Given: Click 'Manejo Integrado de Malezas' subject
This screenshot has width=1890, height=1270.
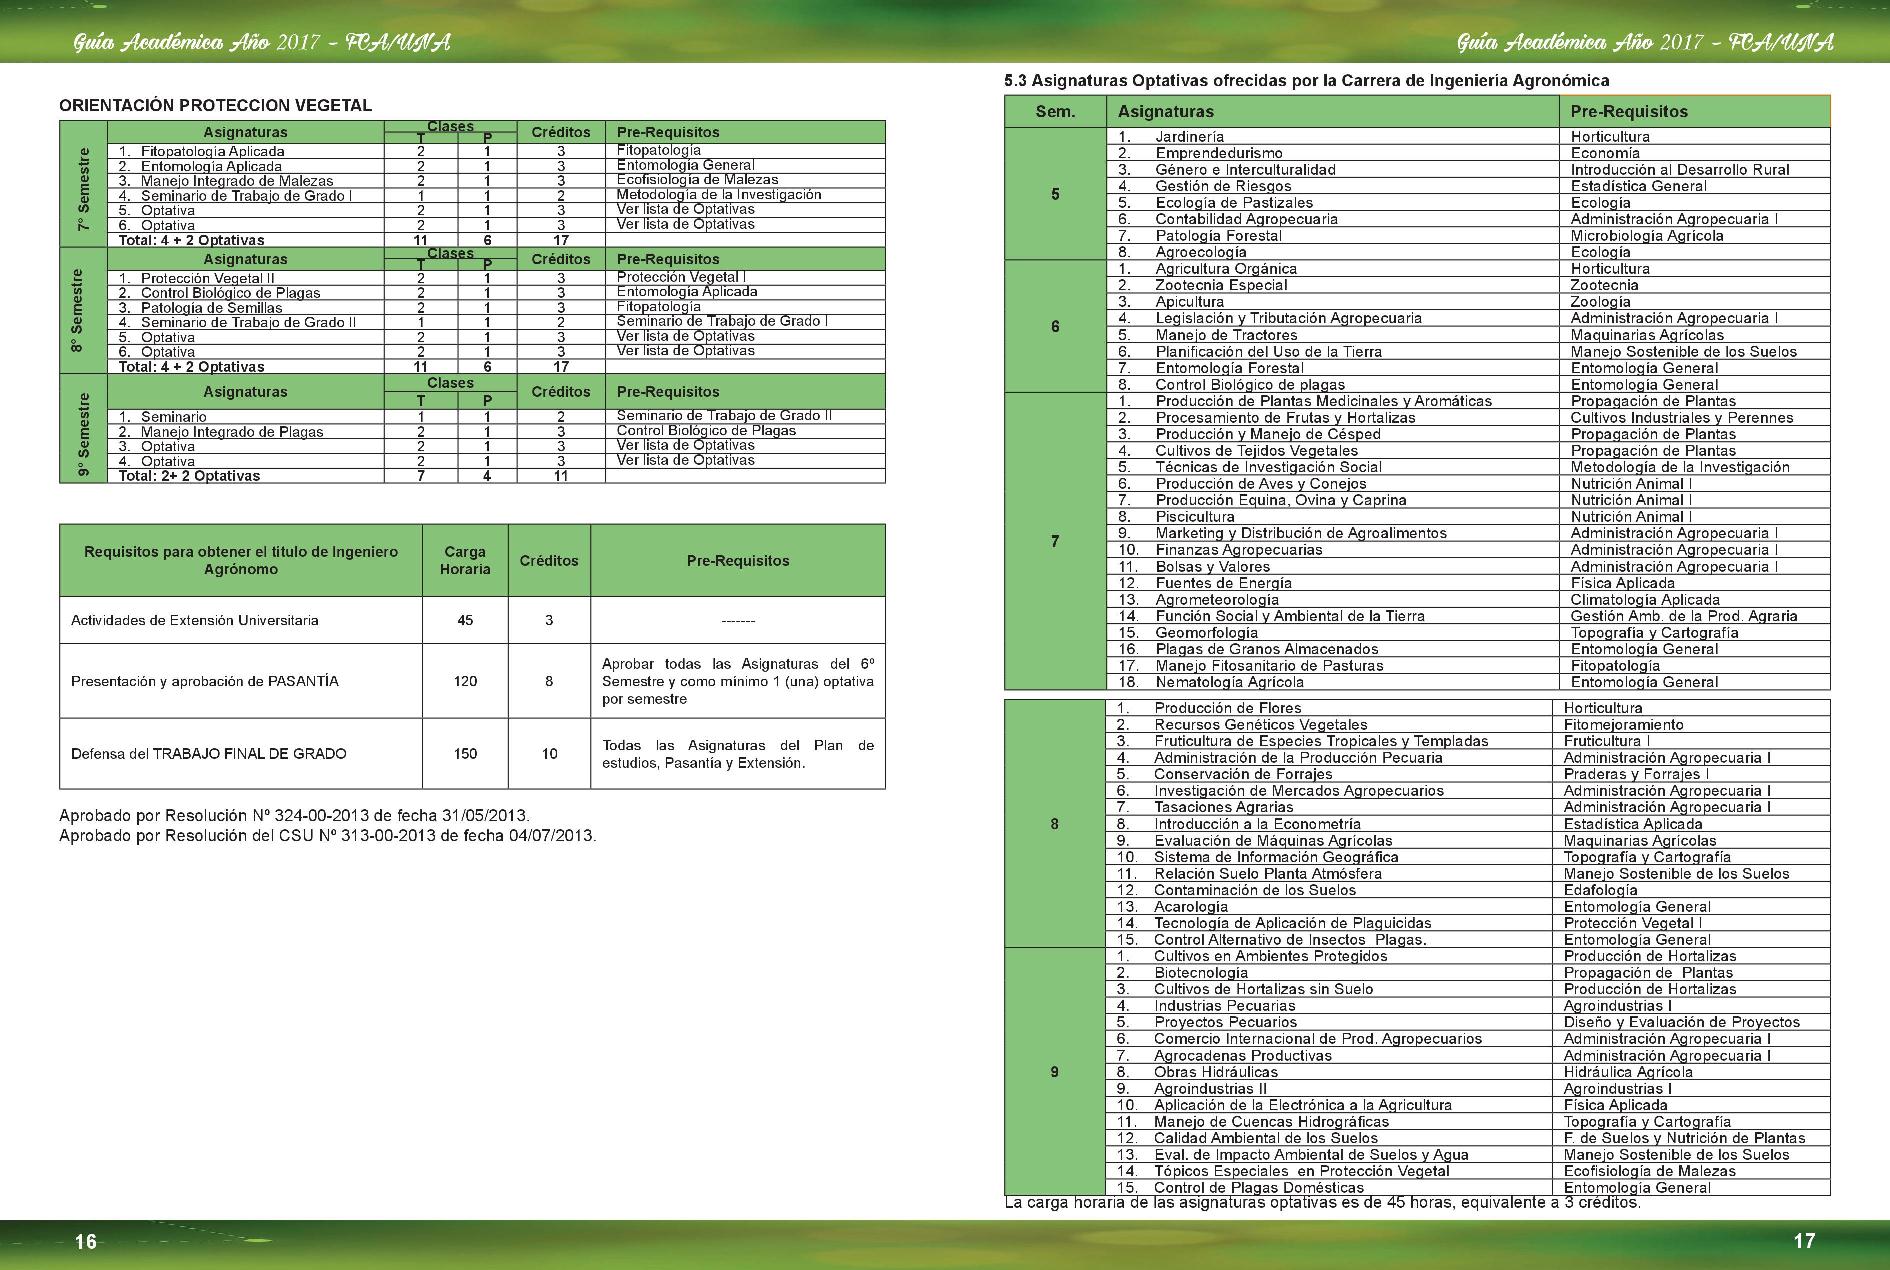Looking at the screenshot, I should 235,181.
